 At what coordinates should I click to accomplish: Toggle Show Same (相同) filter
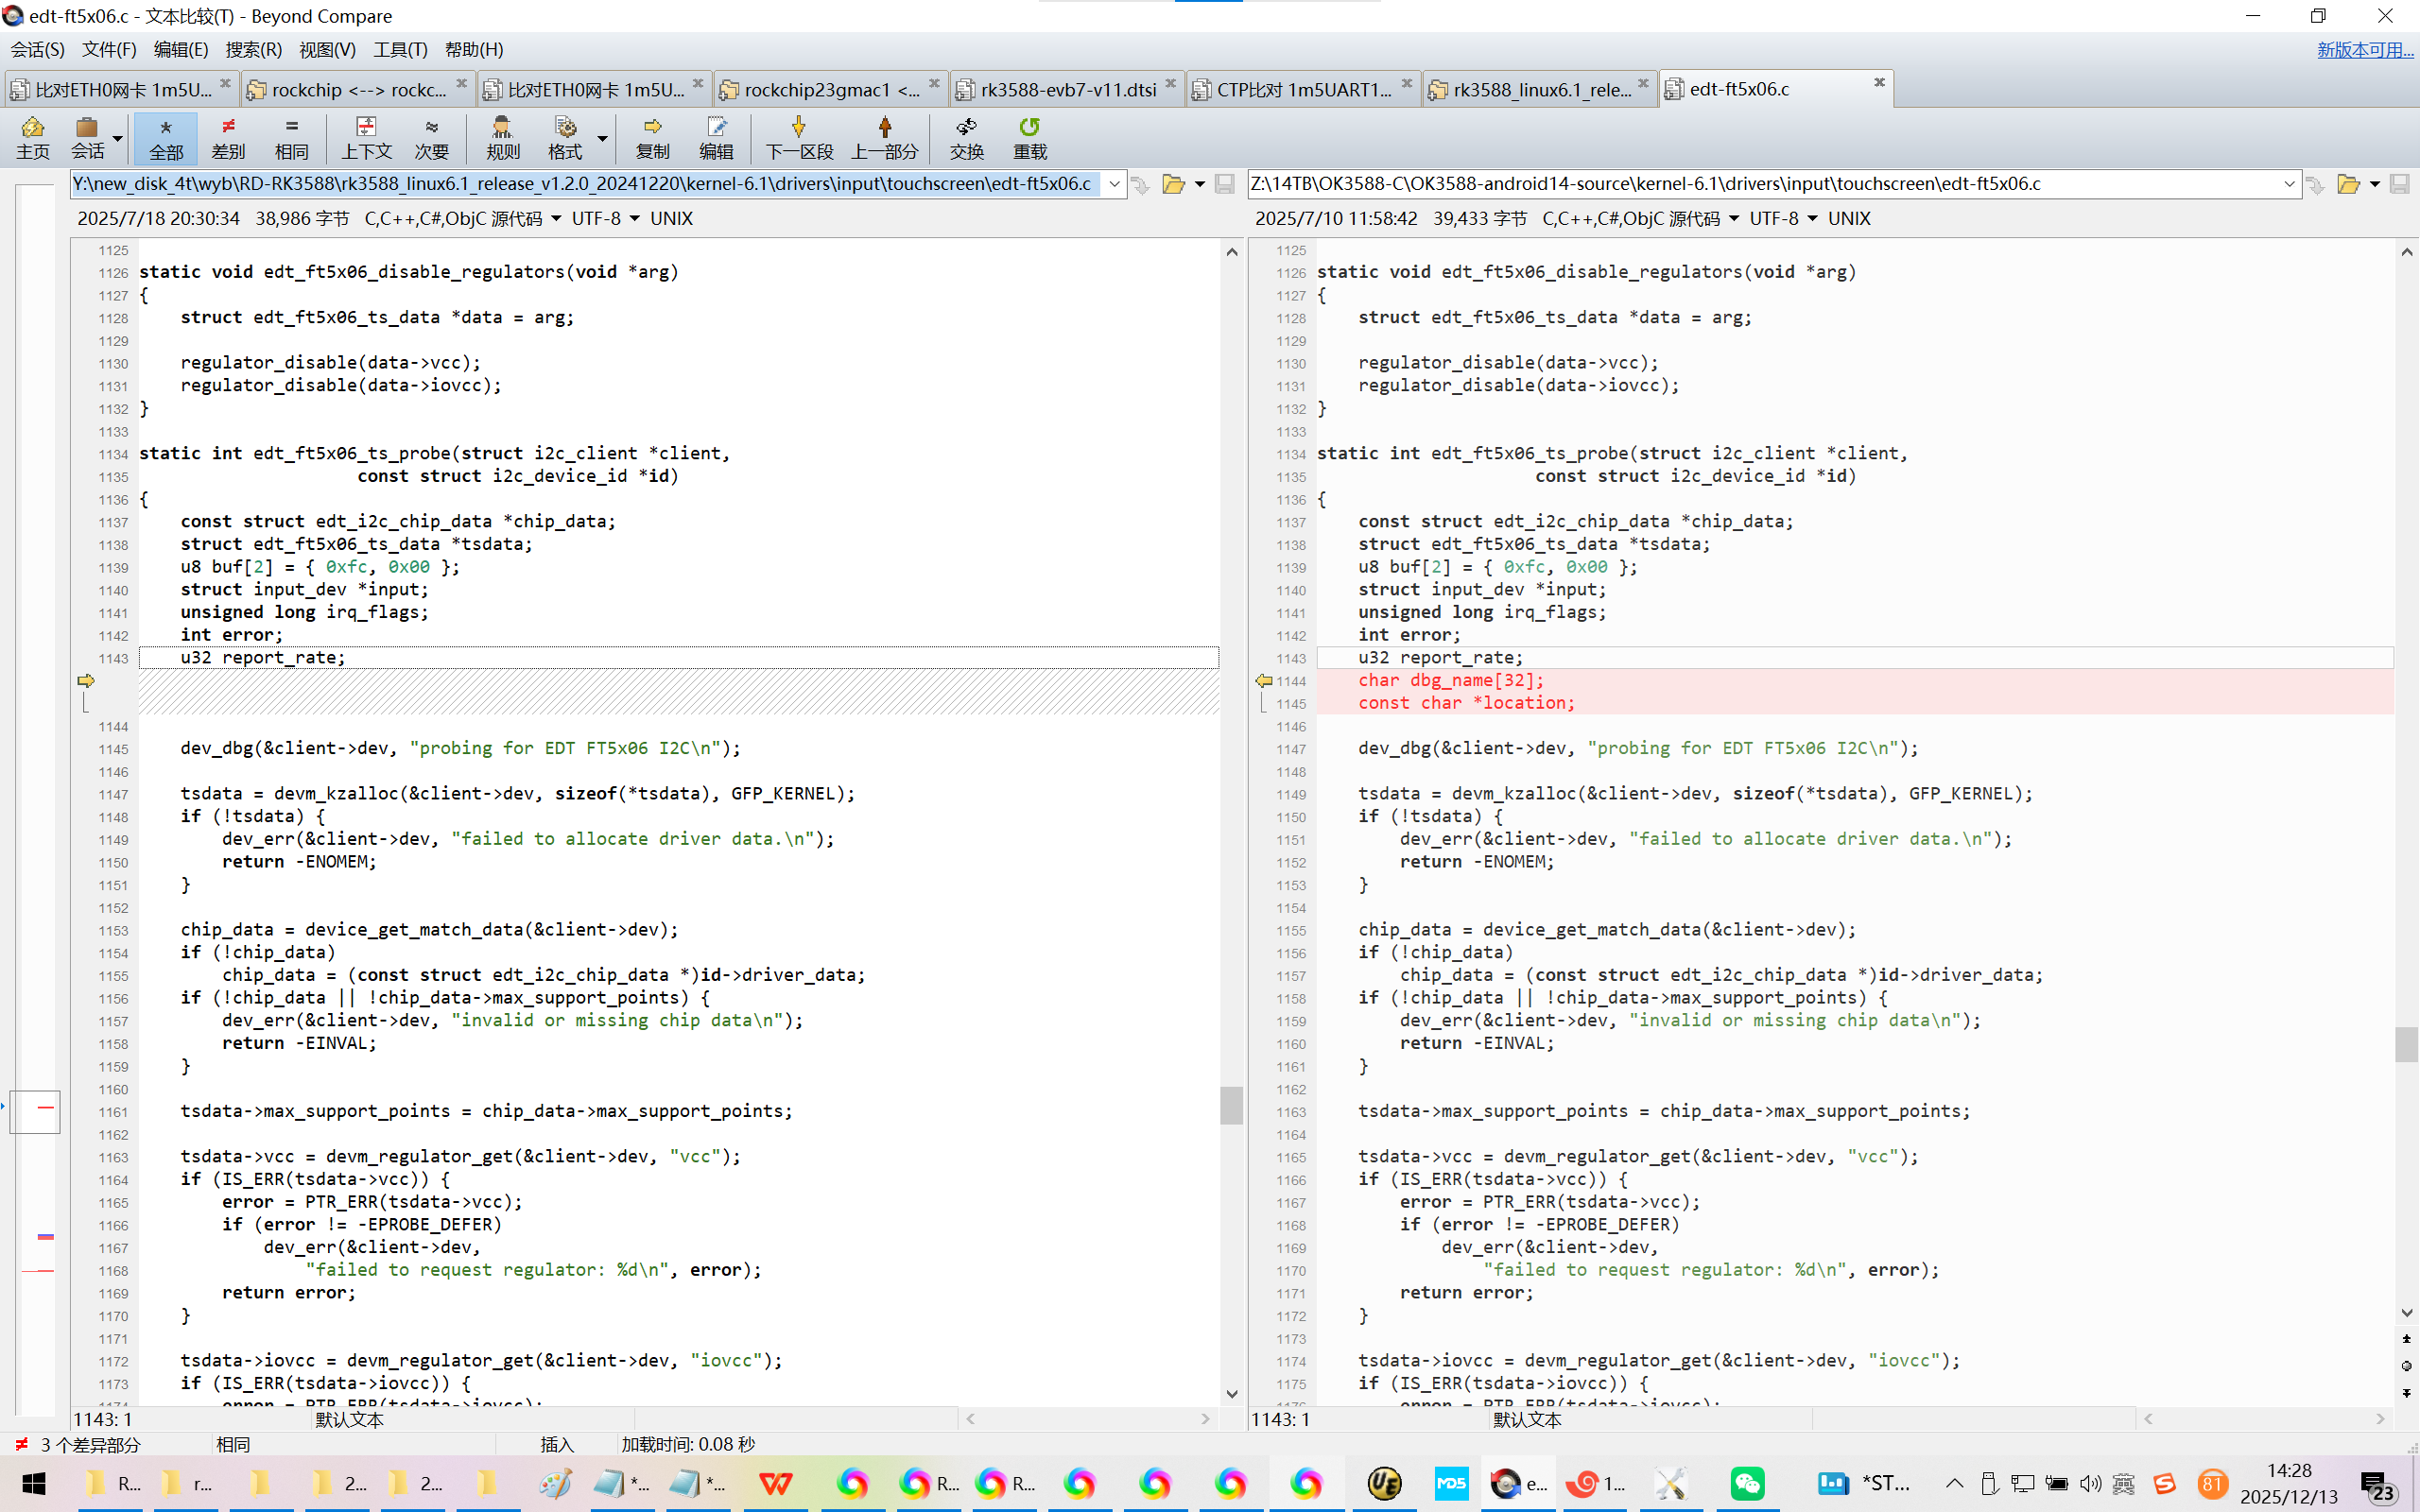(291, 137)
